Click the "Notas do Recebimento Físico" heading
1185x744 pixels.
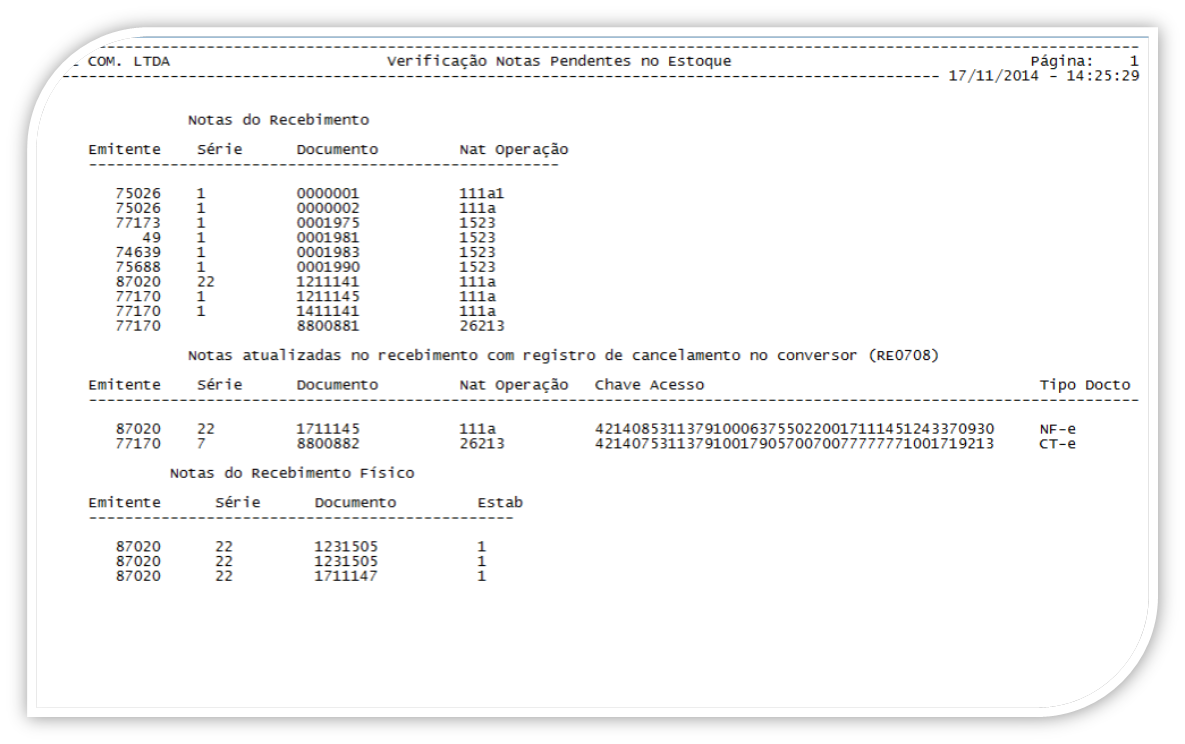coord(292,473)
